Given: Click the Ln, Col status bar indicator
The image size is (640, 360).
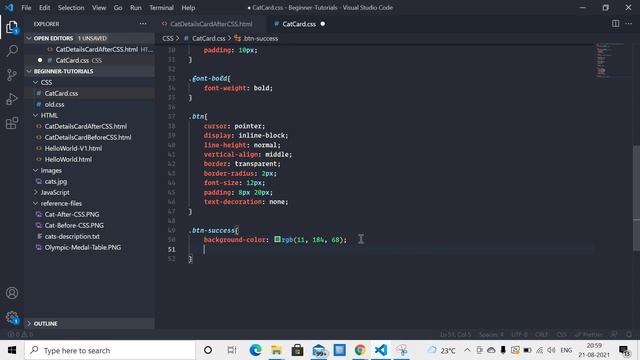Looking at the screenshot, I should (x=456, y=334).
